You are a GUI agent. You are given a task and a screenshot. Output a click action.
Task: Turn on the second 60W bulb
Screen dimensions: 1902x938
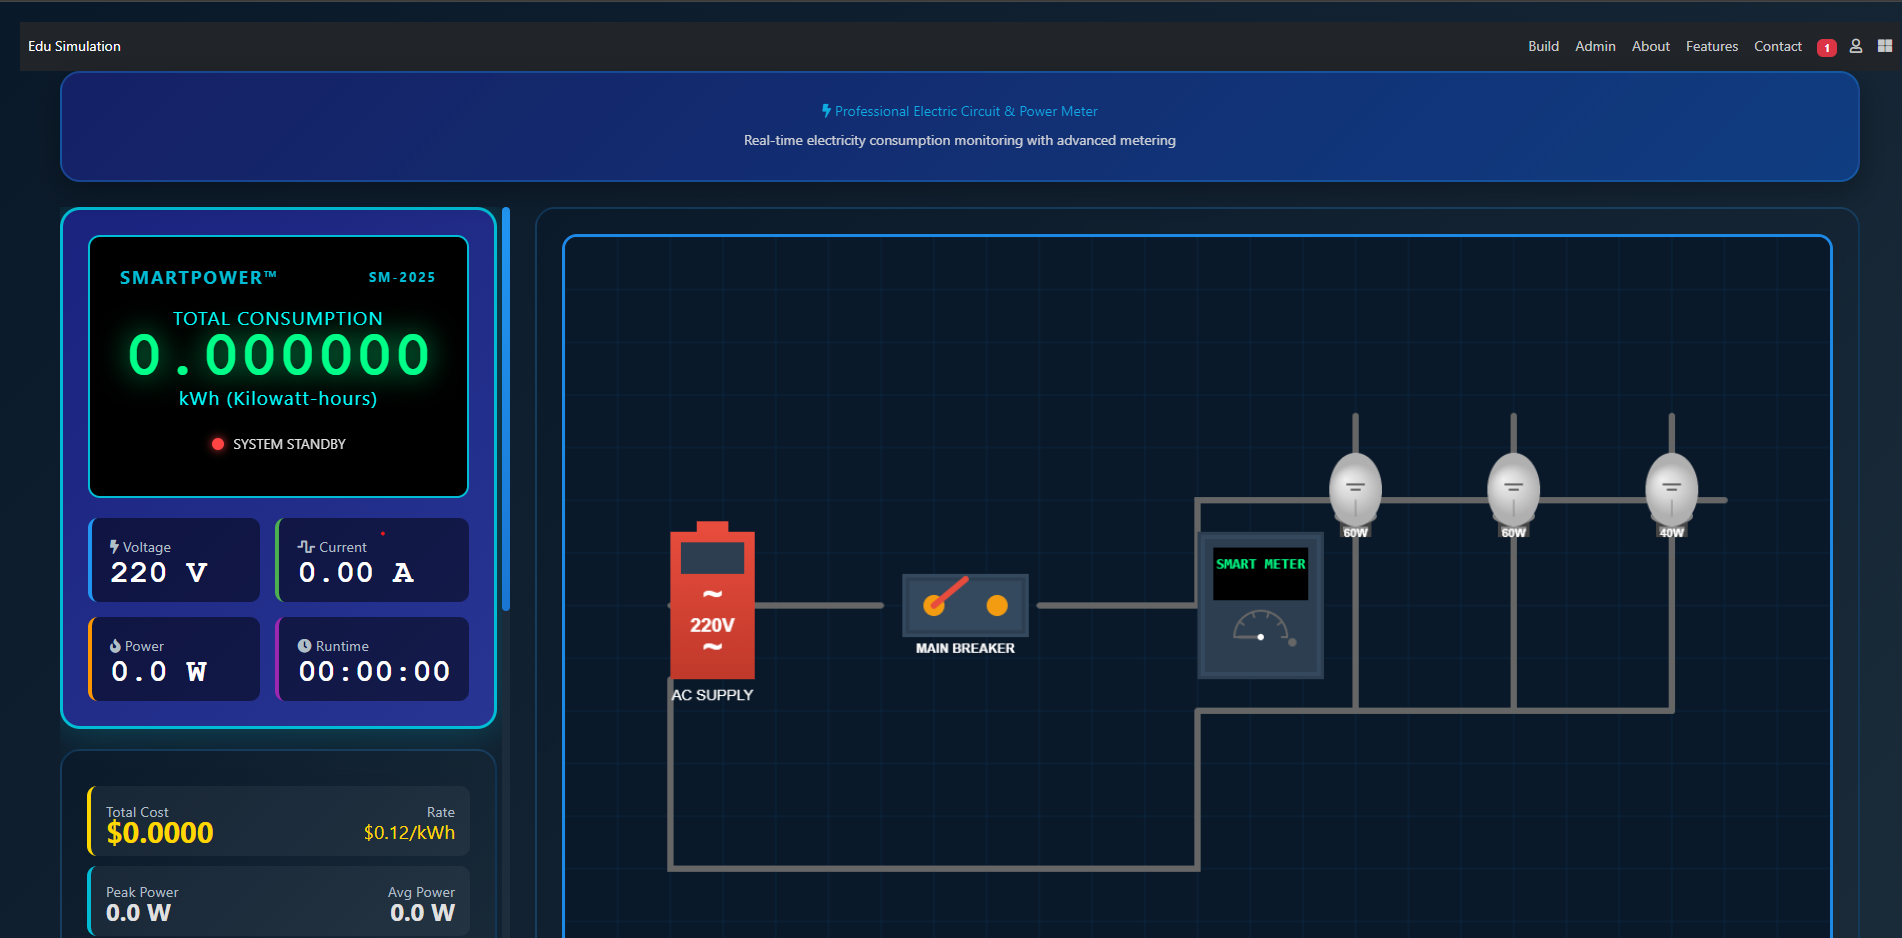point(1513,490)
